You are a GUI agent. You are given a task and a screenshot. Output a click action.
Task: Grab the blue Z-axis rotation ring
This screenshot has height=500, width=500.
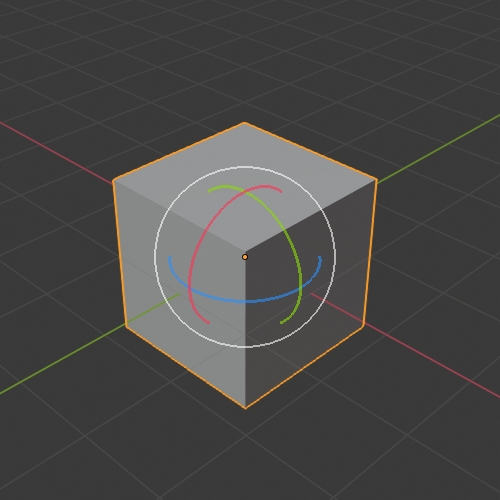[245, 302]
